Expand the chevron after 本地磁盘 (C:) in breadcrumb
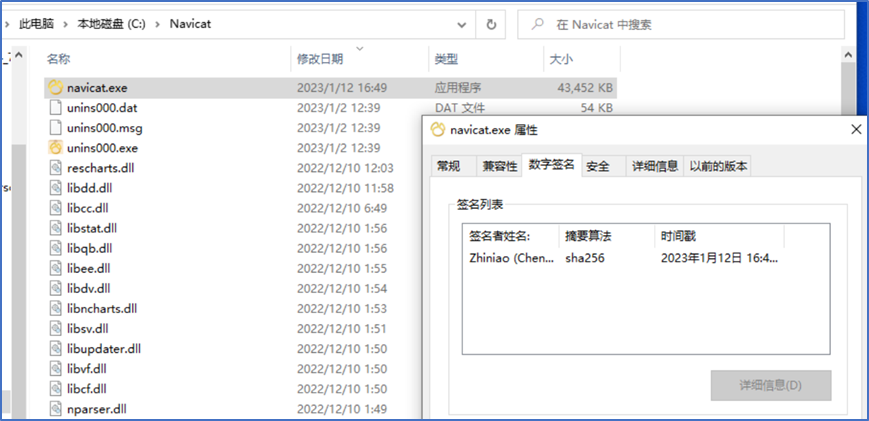The image size is (869, 421). click(158, 24)
